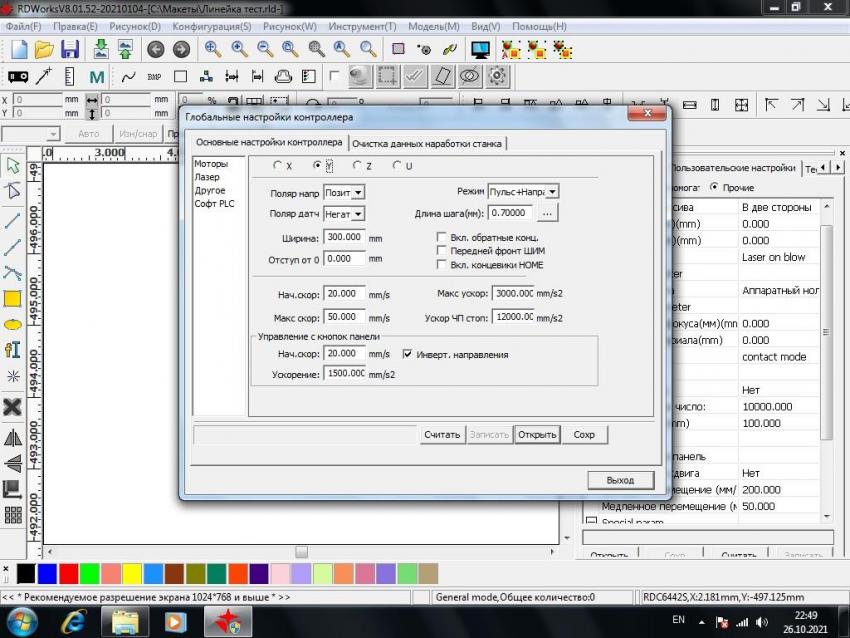850x638 pixels.
Task: Expand the 'Поляр датч' dropdown
Action: point(358,213)
